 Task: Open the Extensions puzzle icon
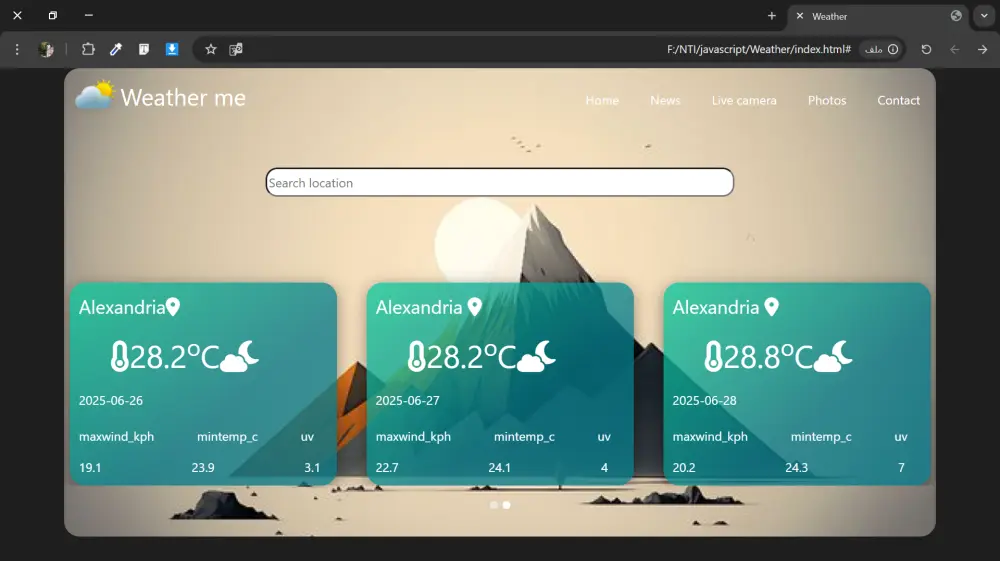coord(88,49)
